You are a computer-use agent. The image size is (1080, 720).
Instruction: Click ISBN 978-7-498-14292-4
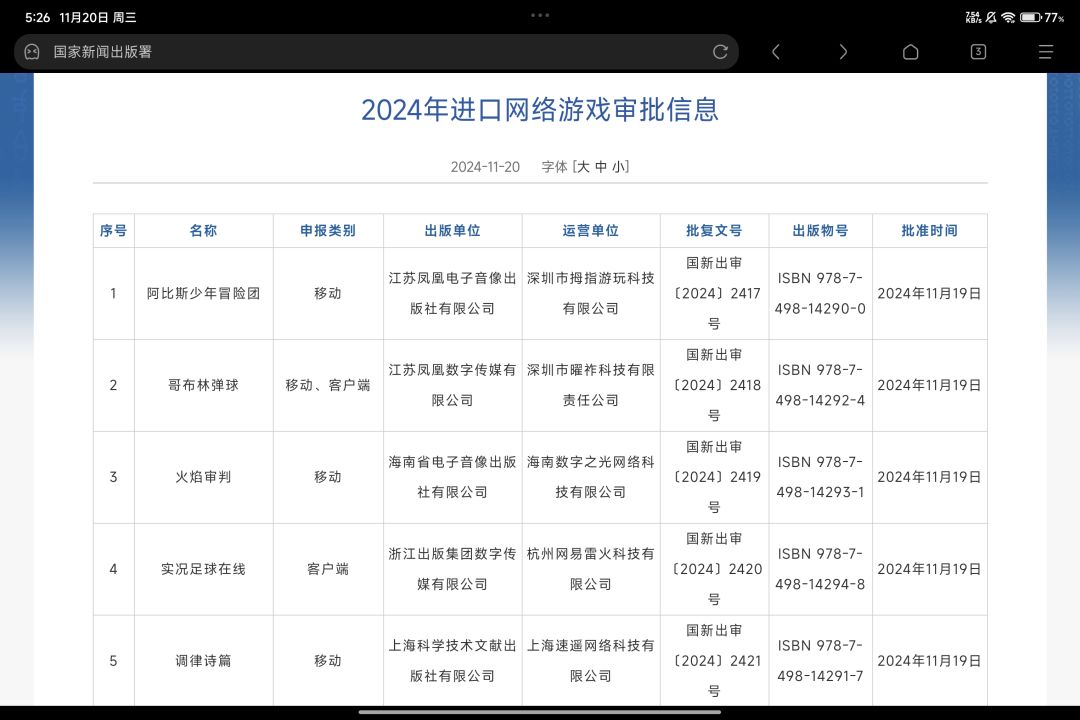820,385
